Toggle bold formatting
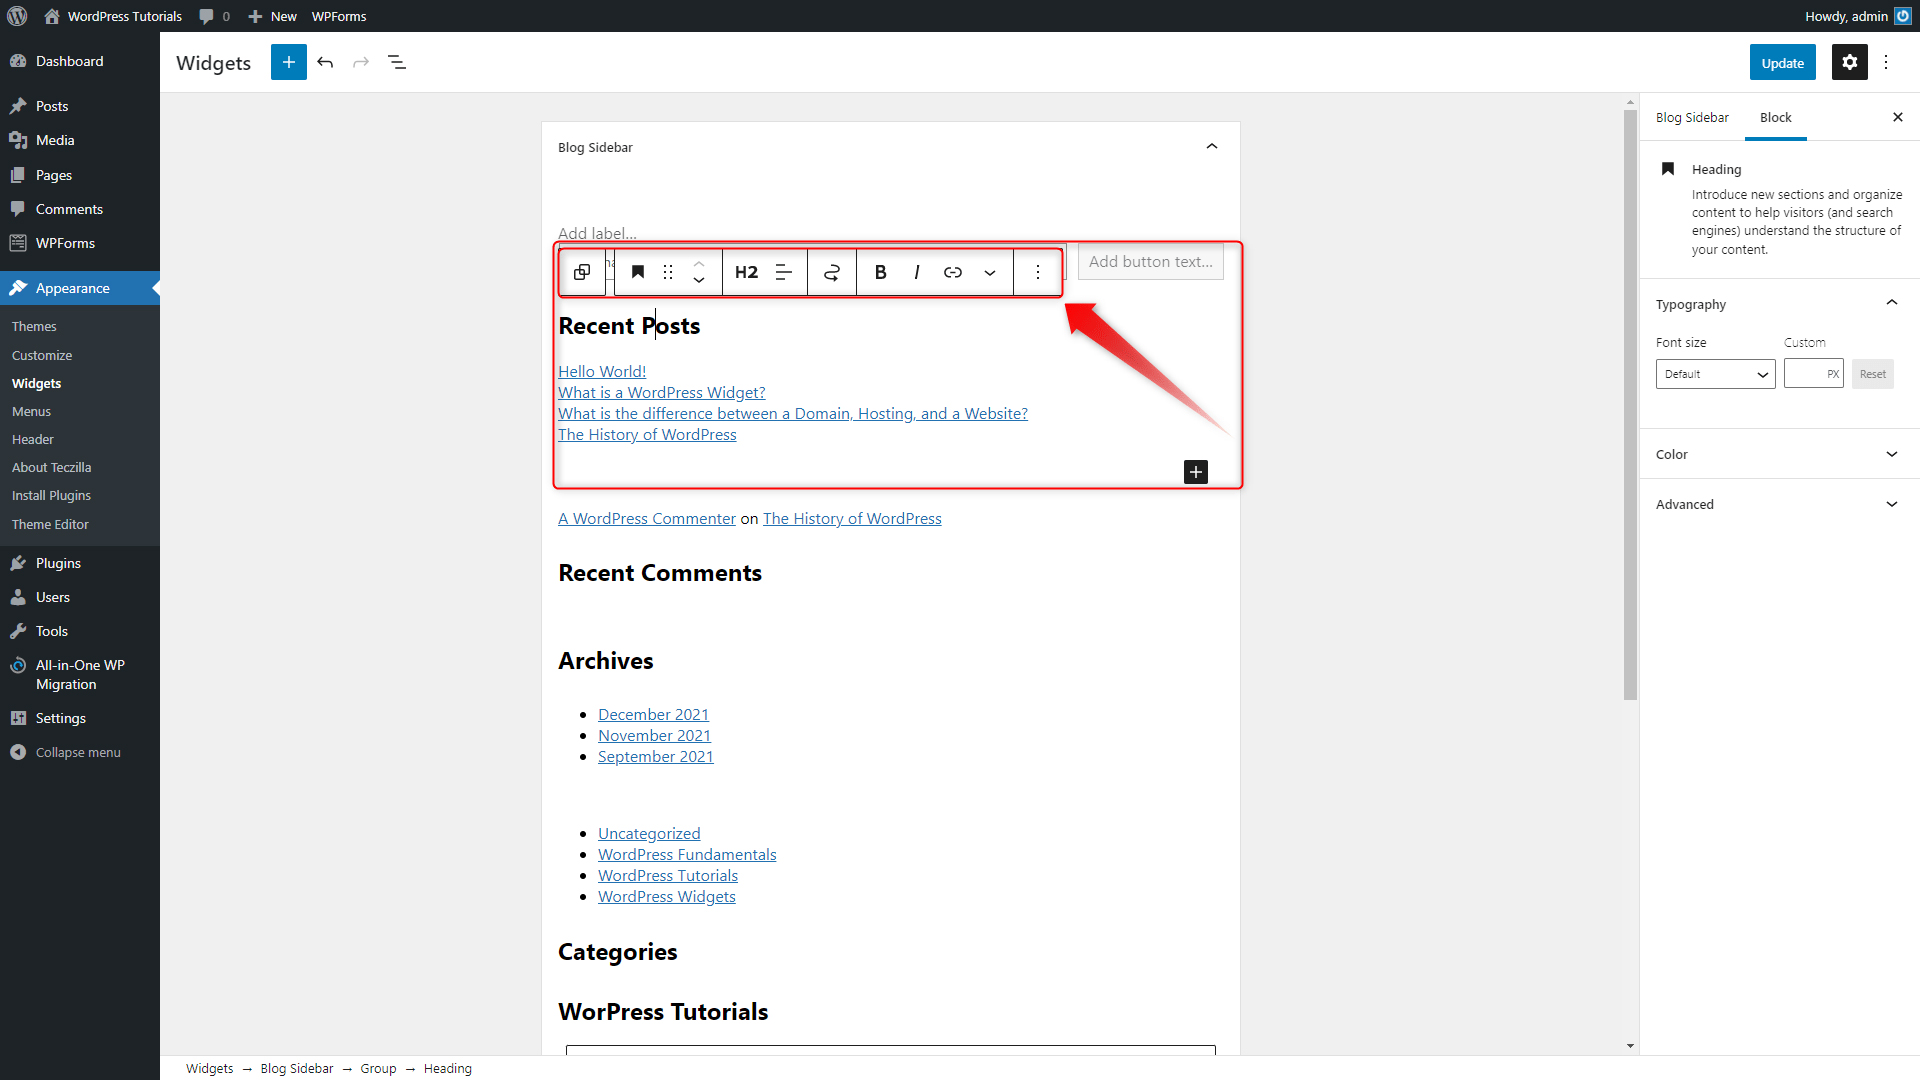Screen dimensions: 1920x1080 881,272
